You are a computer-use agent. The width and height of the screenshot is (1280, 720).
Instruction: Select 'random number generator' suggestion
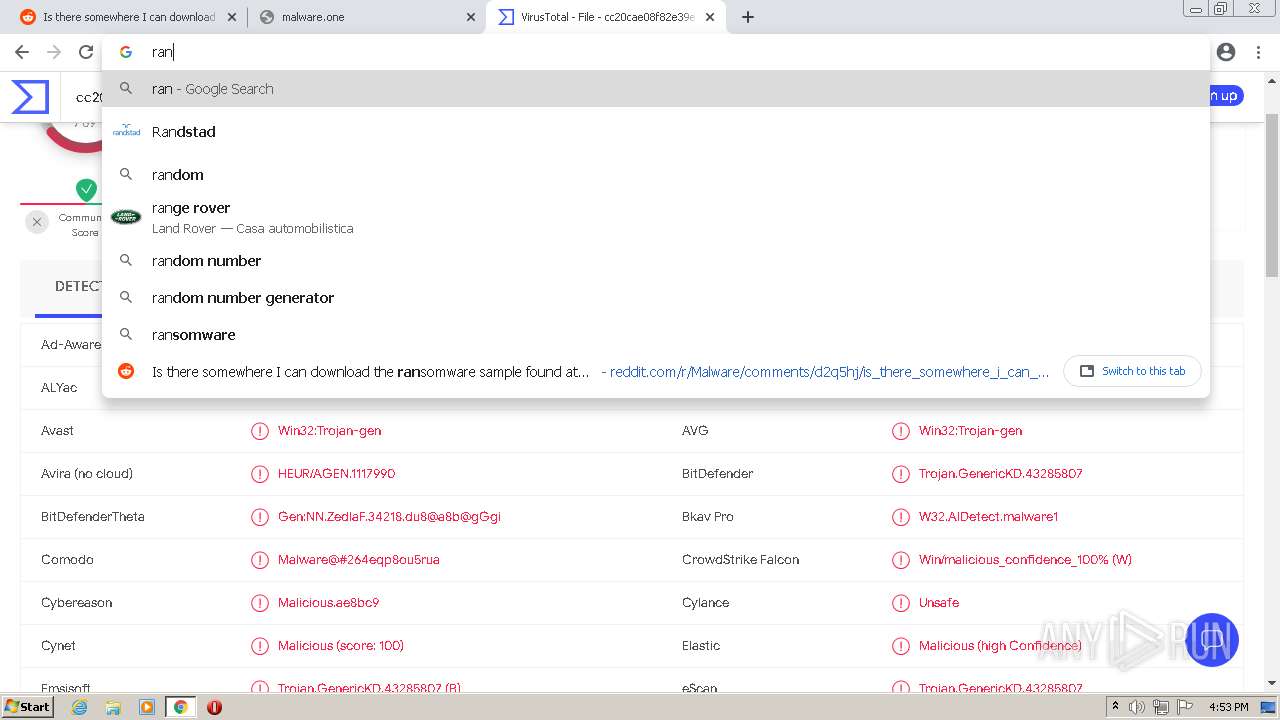(655, 298)
